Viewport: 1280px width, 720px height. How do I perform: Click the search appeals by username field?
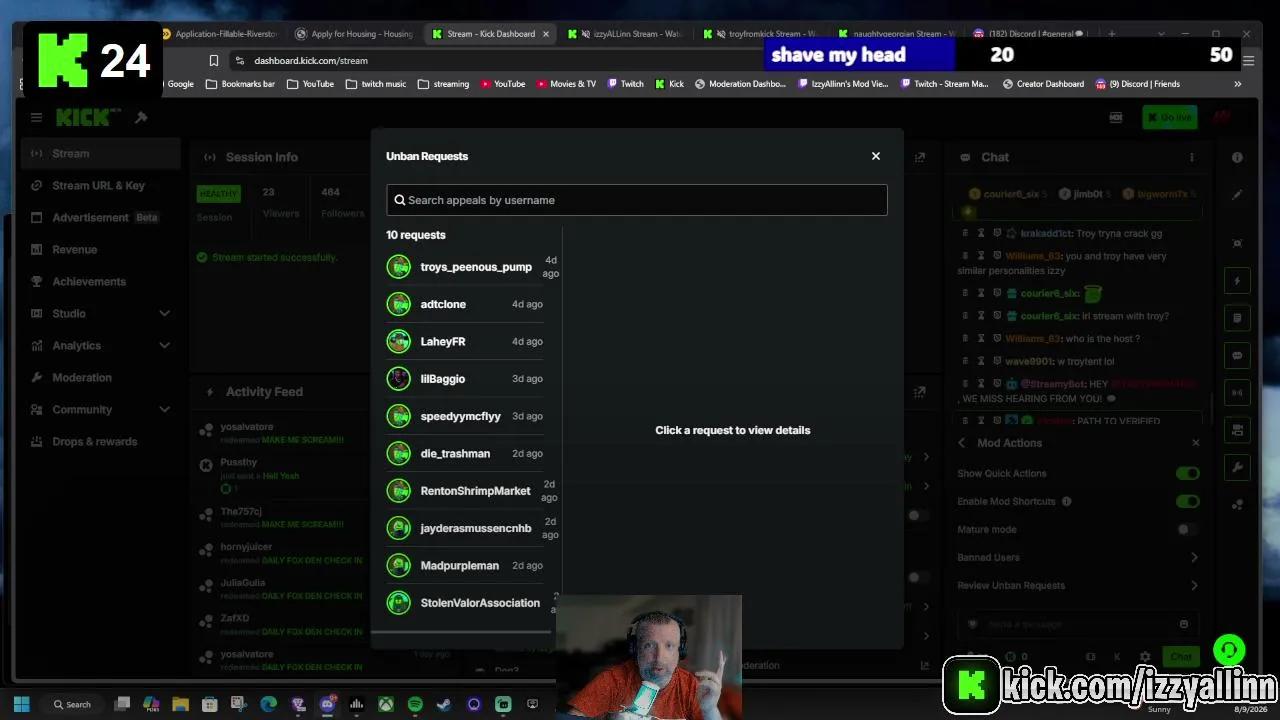637,200
